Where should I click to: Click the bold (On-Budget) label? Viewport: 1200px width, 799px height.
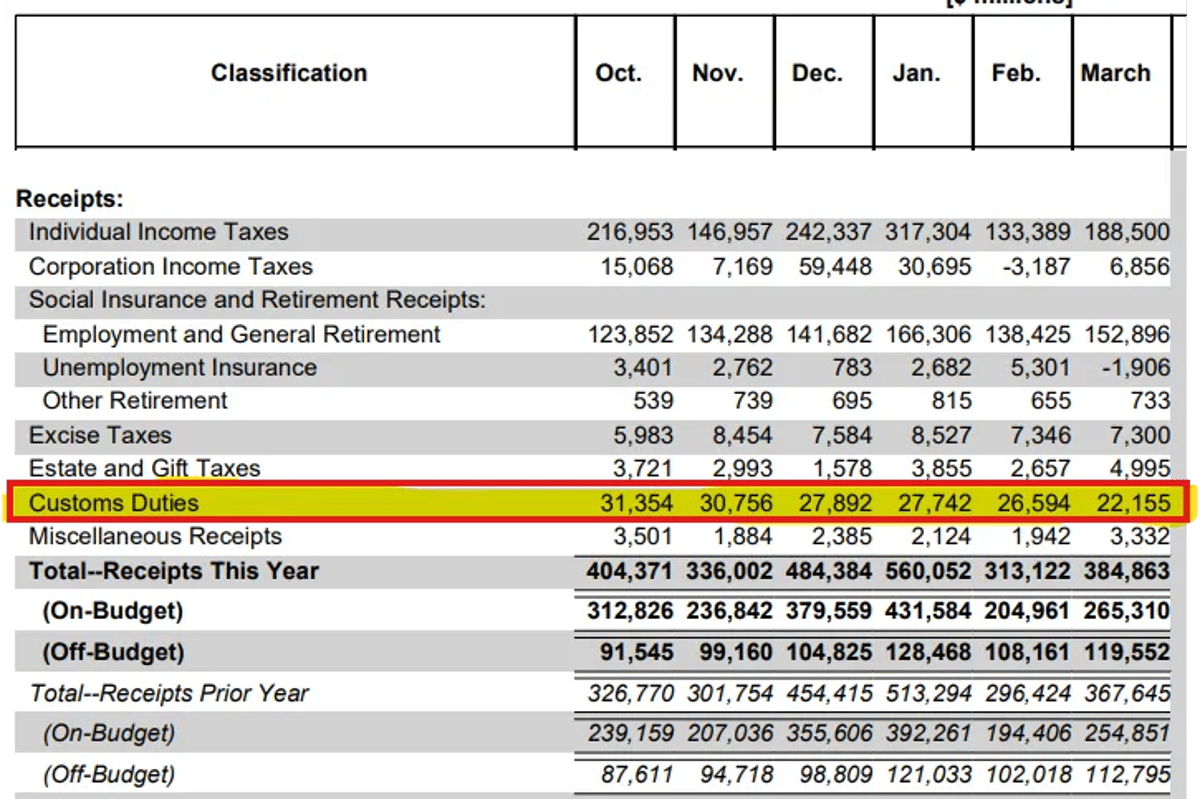click(x=113, y=611)
